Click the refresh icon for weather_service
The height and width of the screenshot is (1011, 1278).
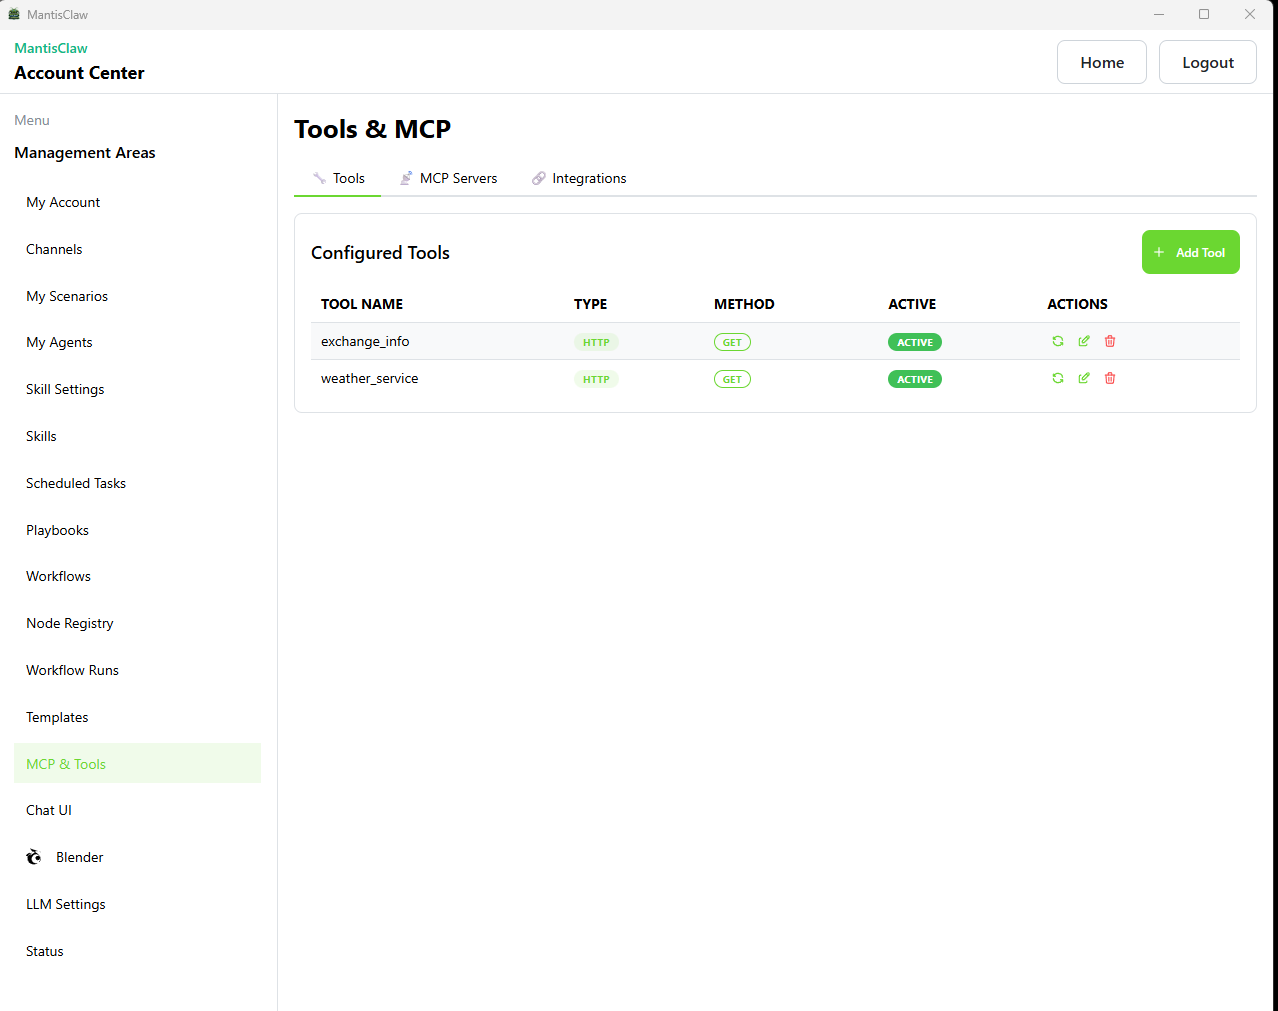pyautogui.click(x=1058, y=378)
